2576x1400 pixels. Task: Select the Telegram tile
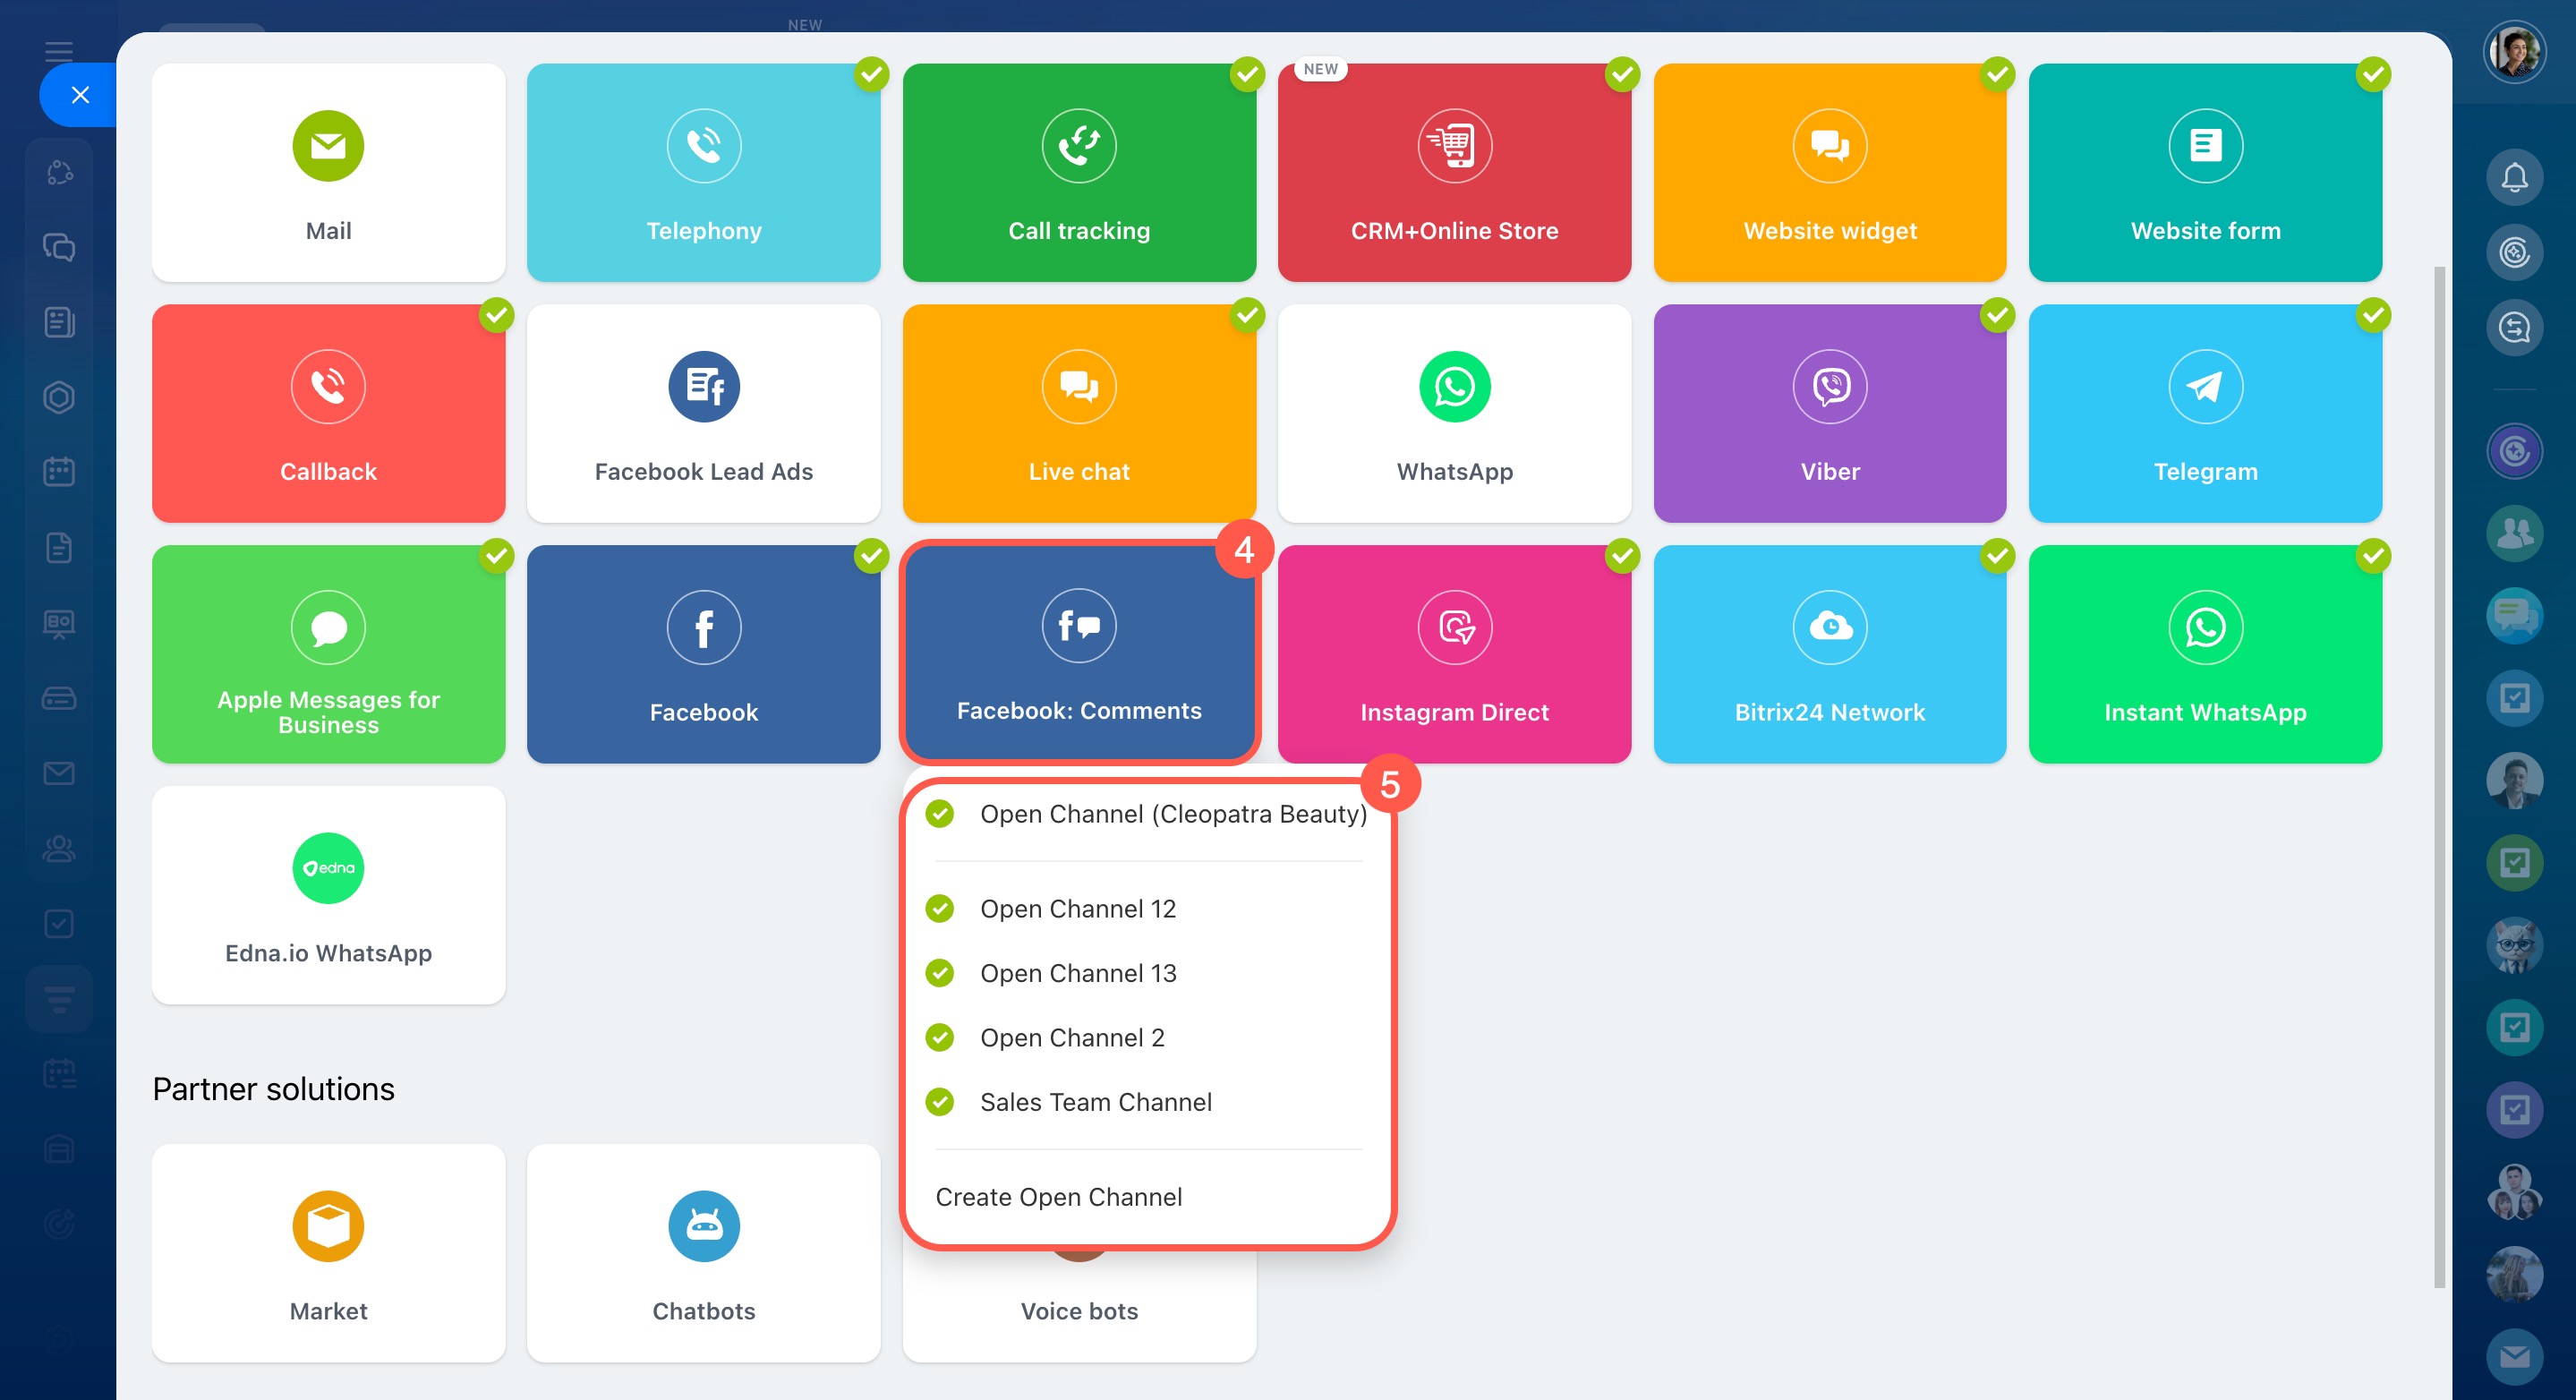pyautogui.click(x=2204, y=413)
